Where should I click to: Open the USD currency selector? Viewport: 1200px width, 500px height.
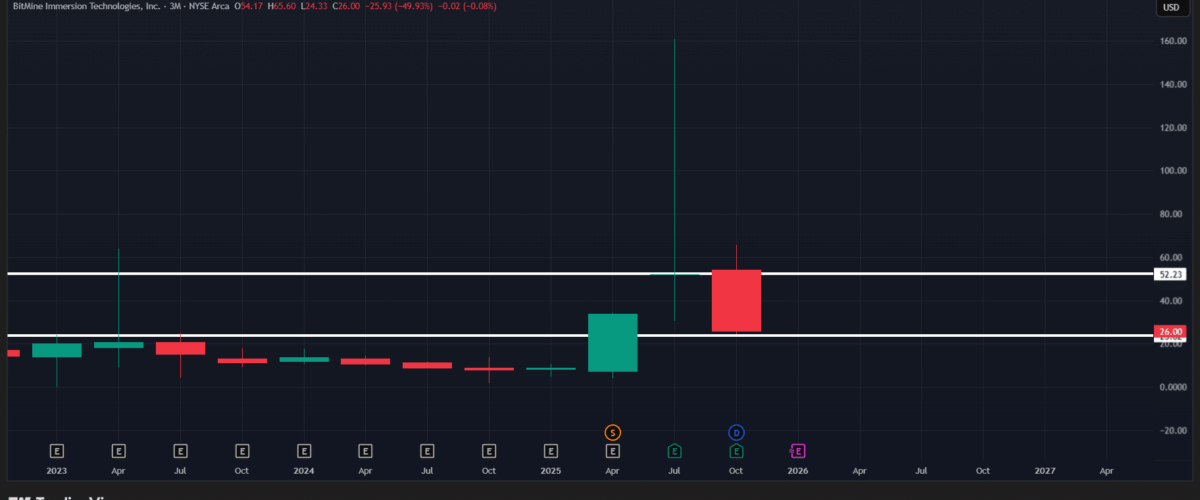click(x=1170, y=8)
